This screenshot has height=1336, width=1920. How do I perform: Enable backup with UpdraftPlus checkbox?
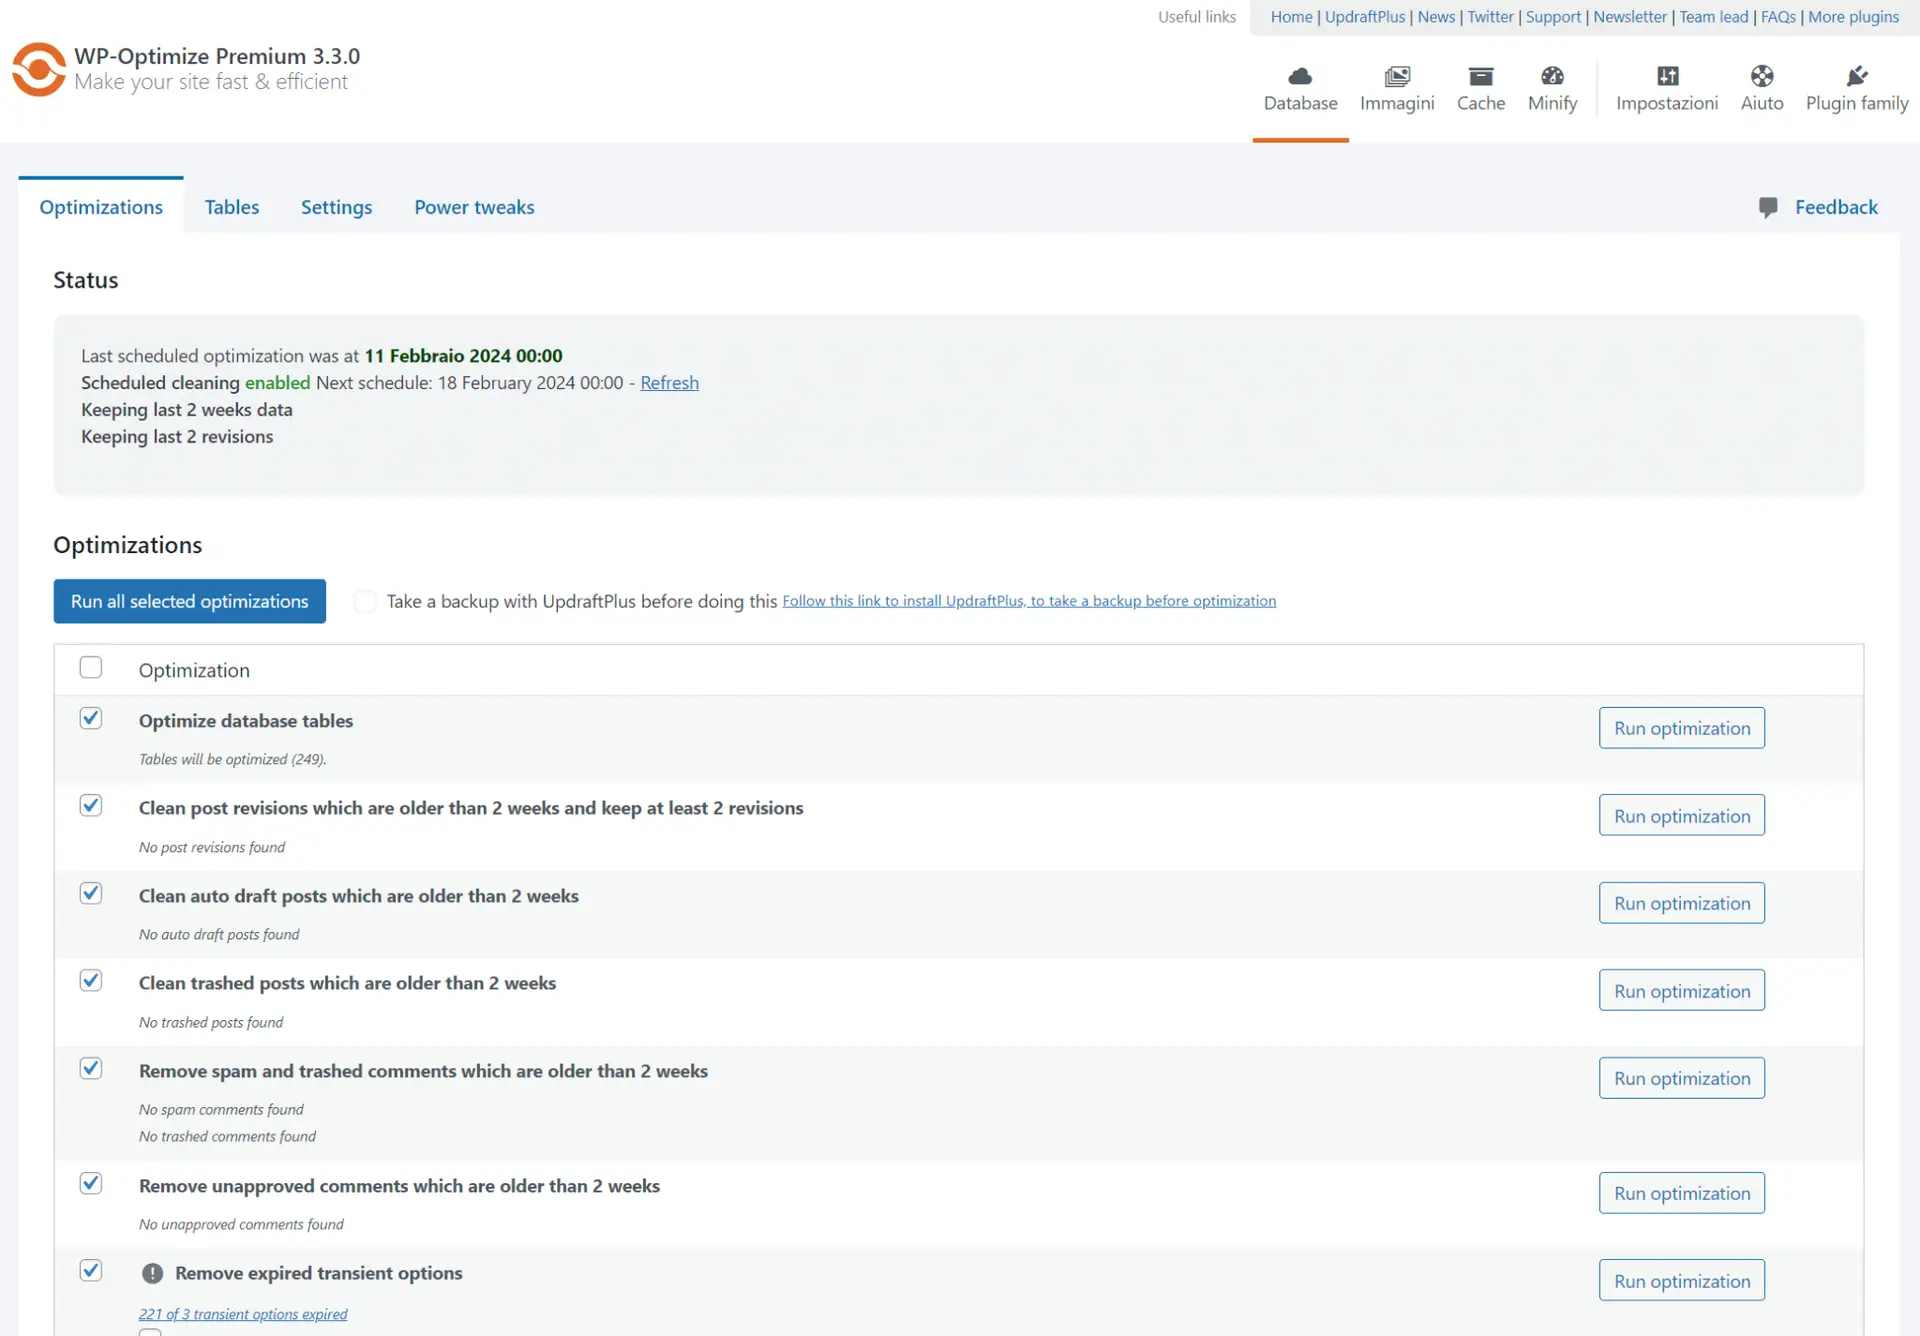tap(365, 601)
